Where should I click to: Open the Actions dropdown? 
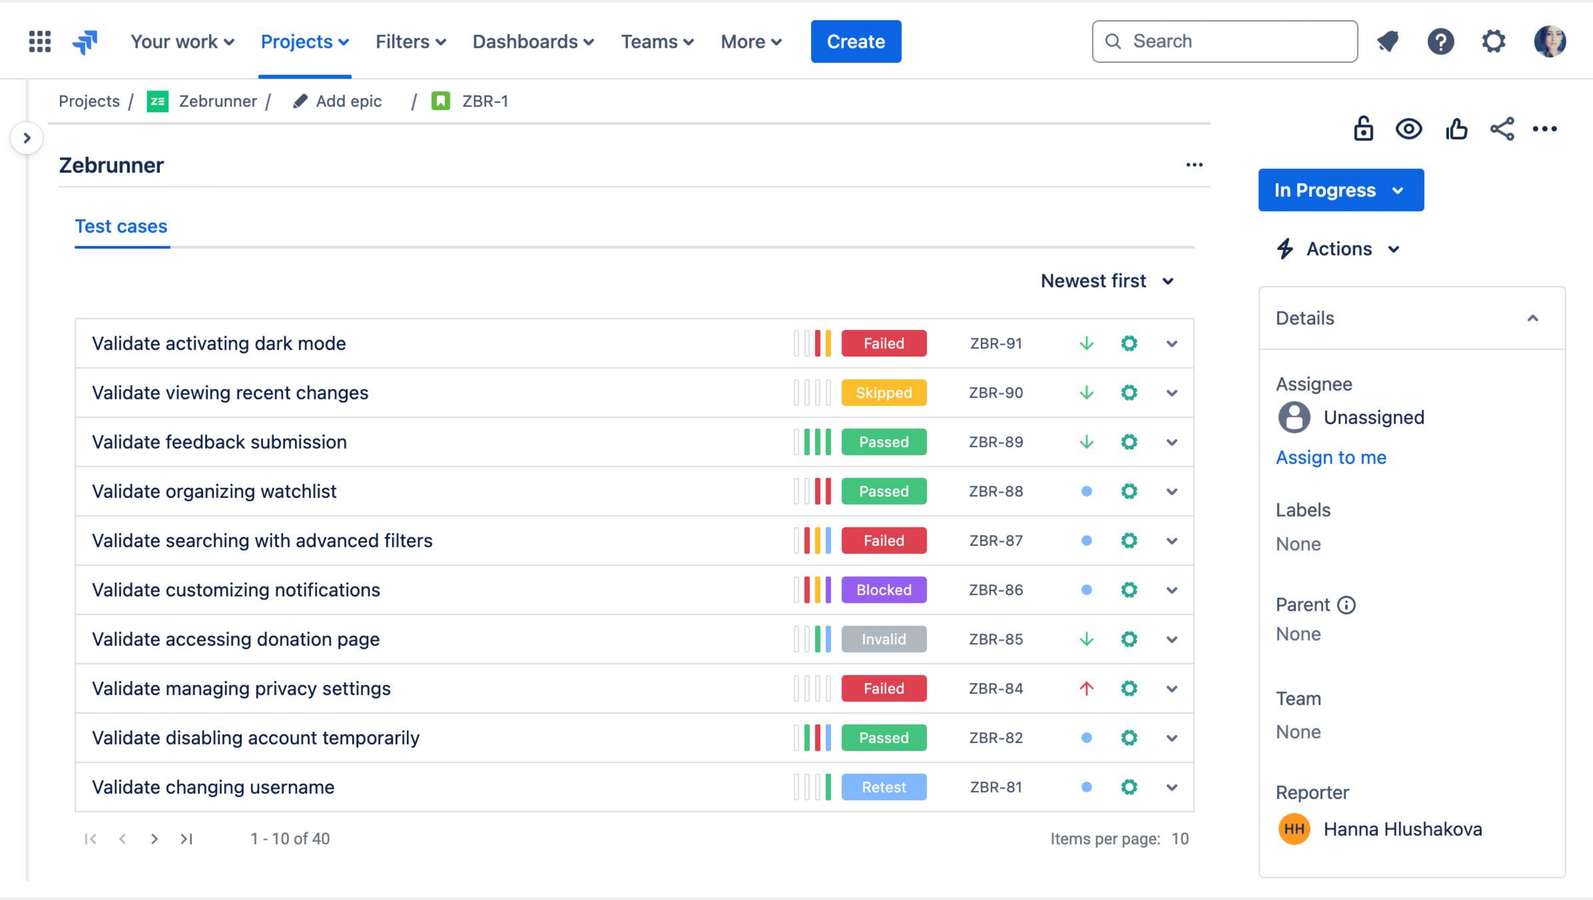tap(1338, 249)
